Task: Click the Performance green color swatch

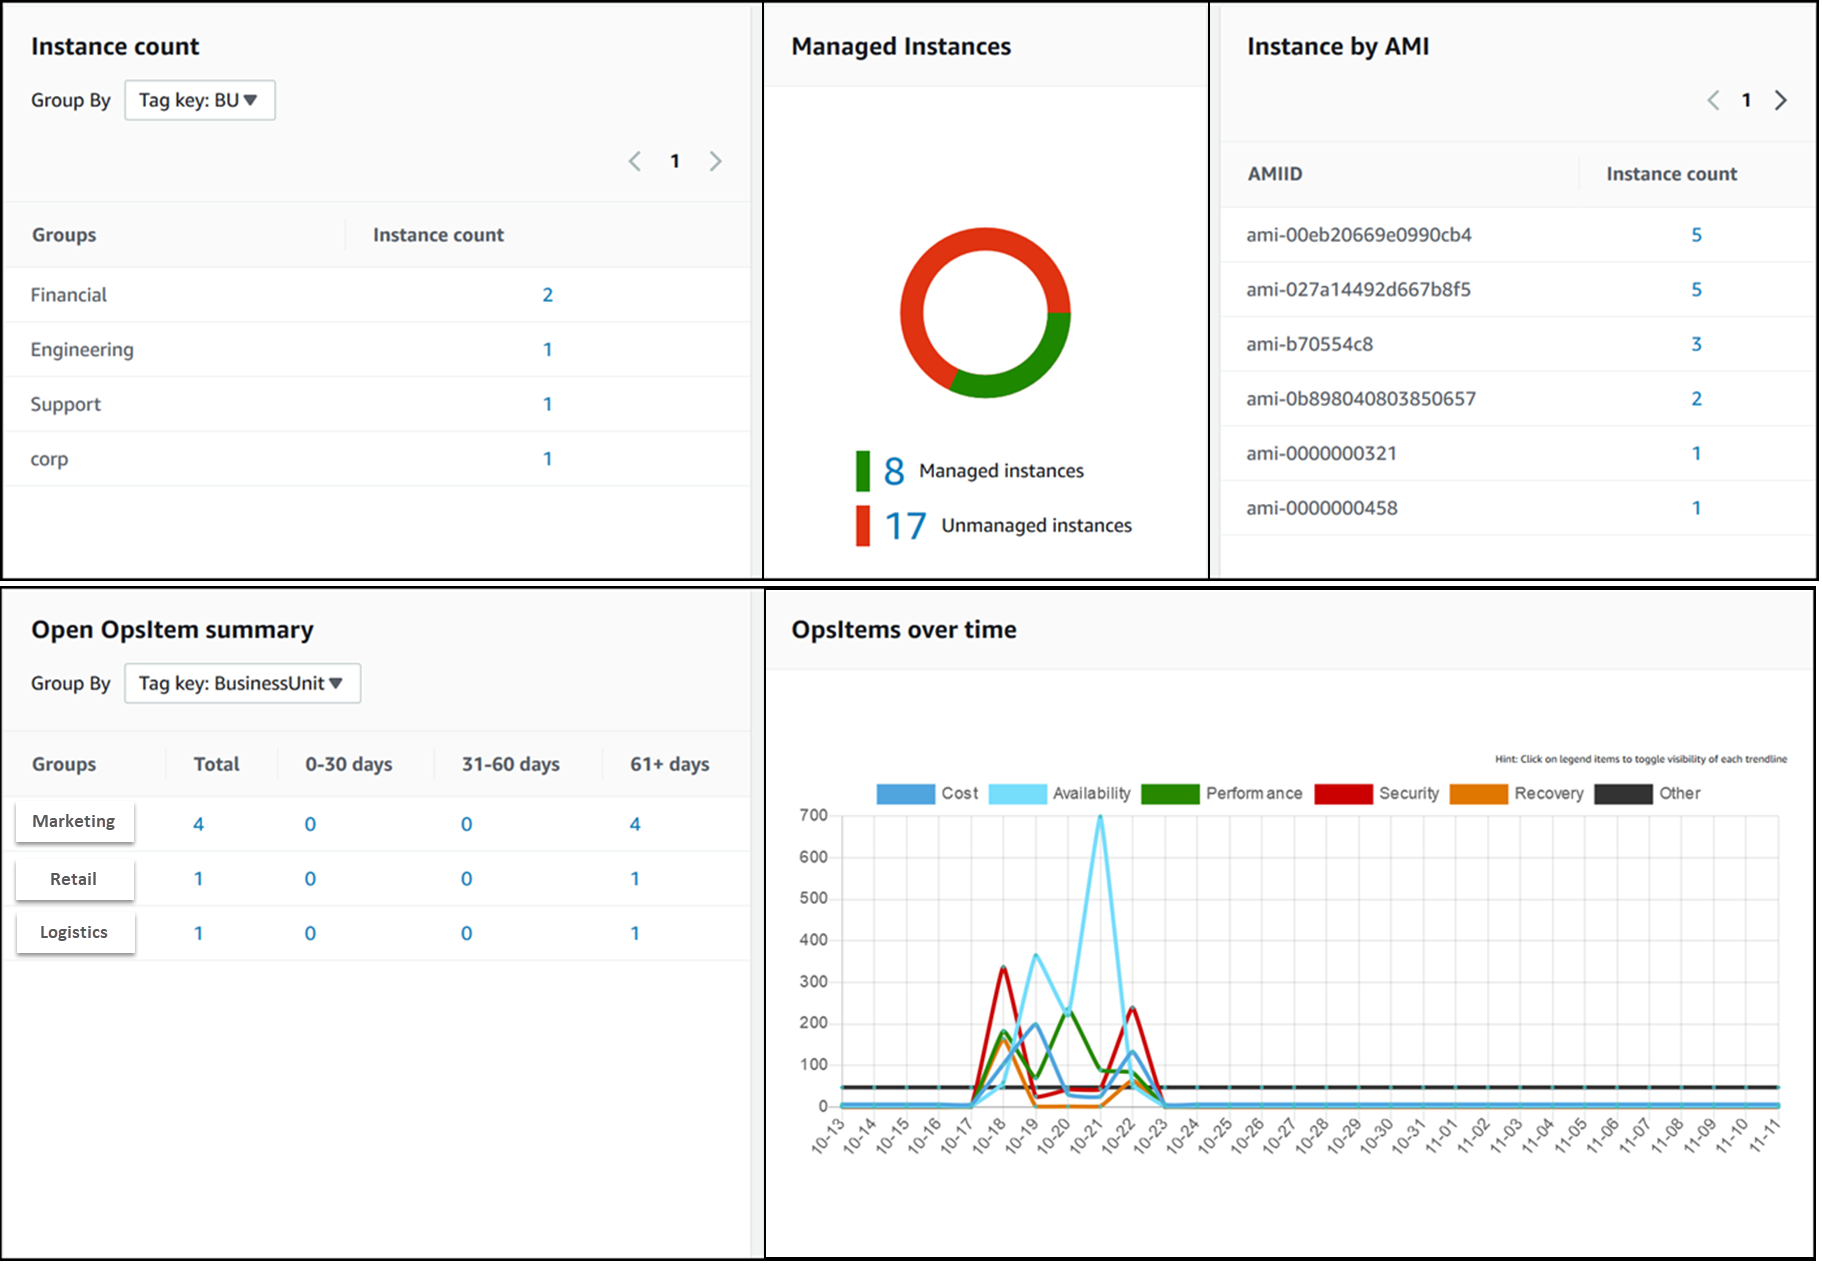Action: pos(1170,793)
